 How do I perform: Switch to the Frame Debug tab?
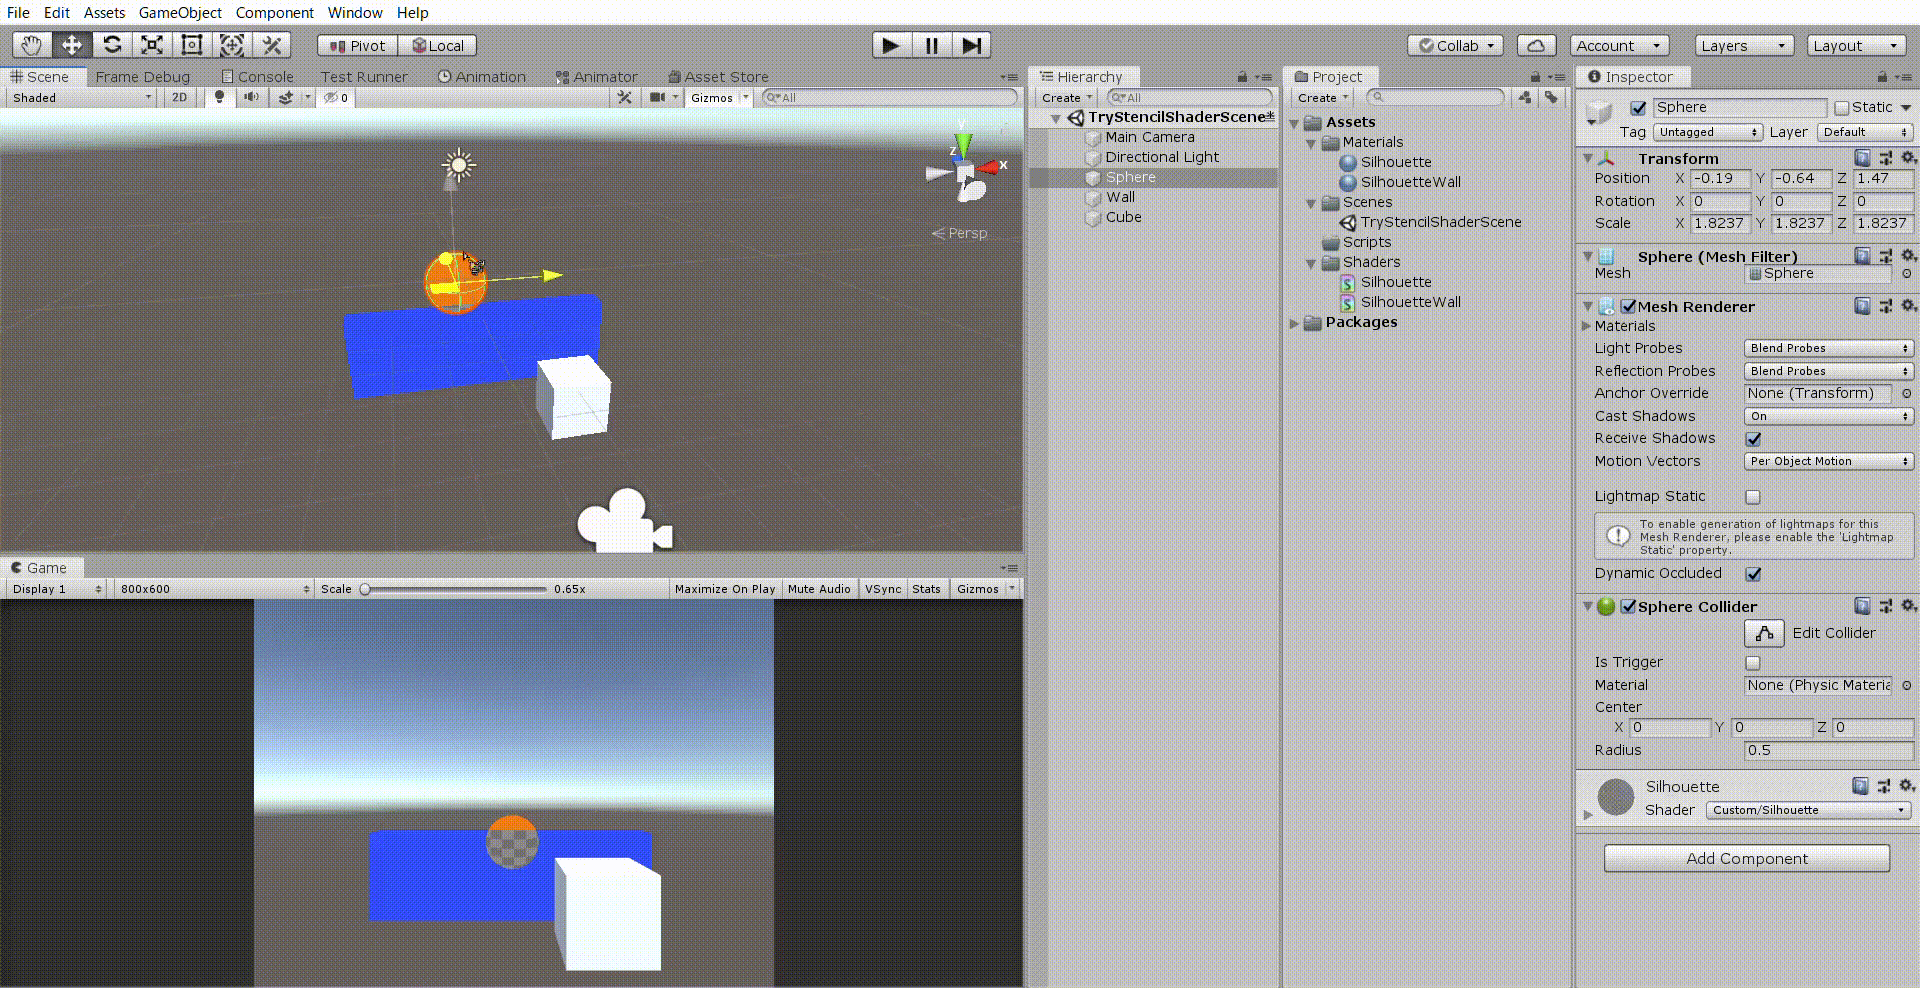142,77
